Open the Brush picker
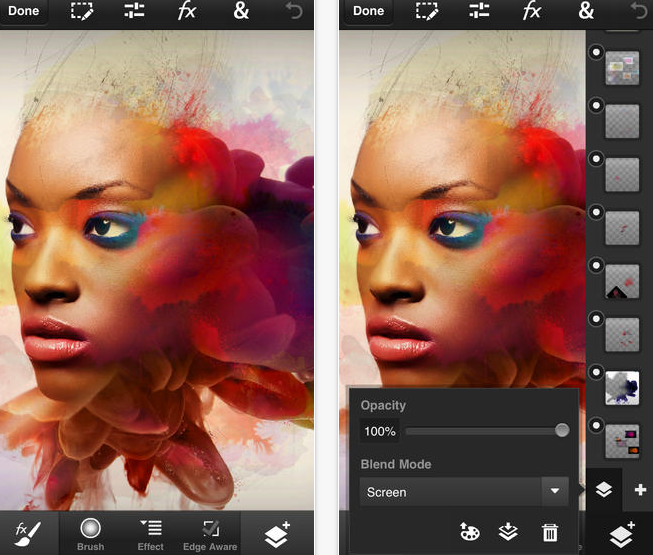 pyautogui.click(x=90, y=535)
